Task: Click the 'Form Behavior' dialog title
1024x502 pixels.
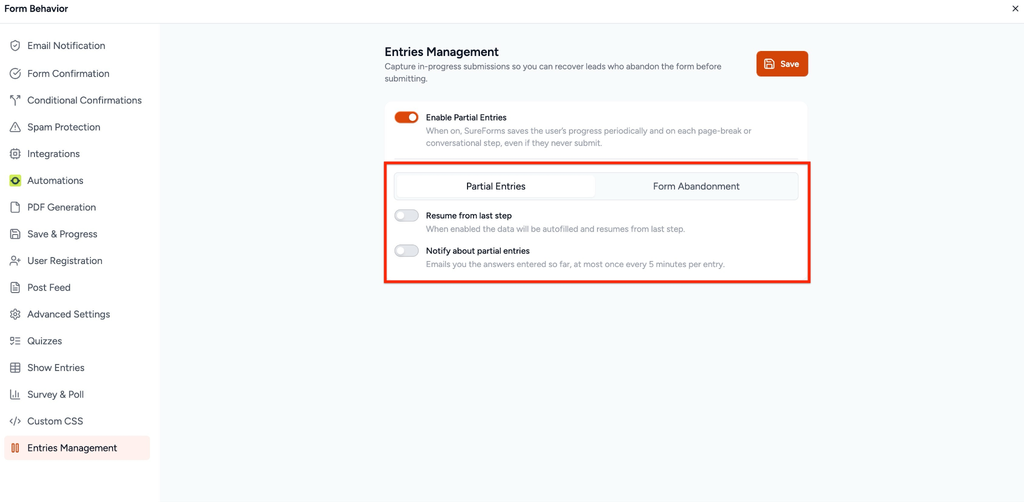Action: coord(36,8)
